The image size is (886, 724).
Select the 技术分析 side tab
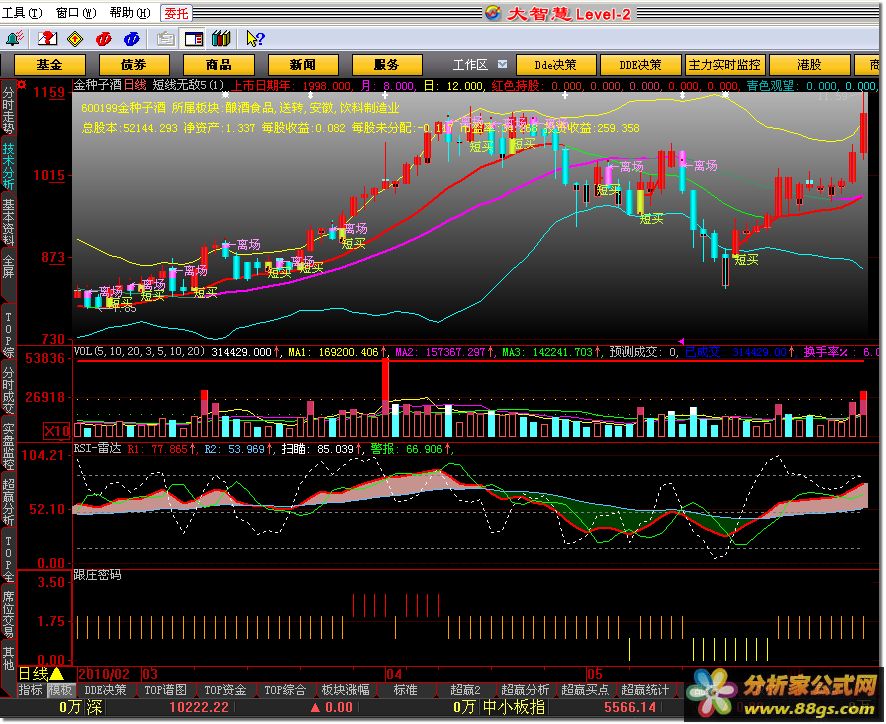click(x=8, y=166)
